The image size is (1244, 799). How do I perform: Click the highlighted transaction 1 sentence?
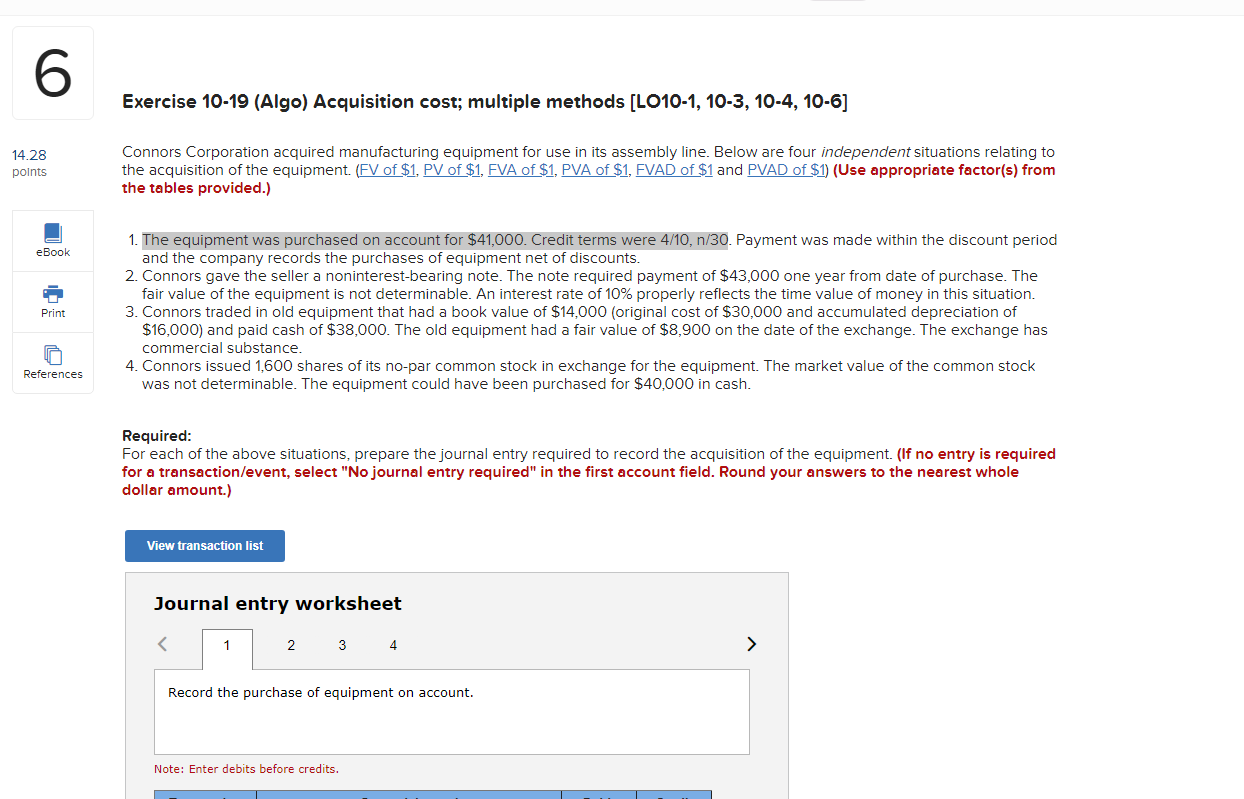click(x=435, y=239)
